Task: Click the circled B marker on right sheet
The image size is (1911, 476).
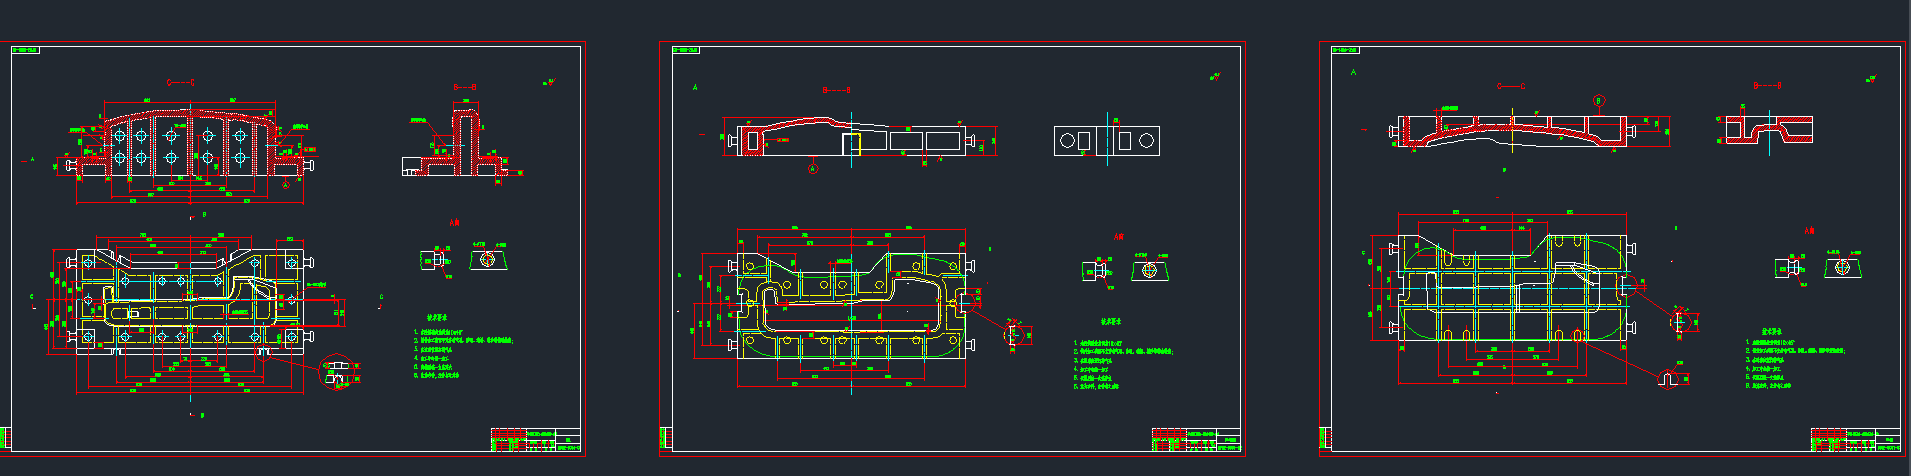Action: [x=1598, y=100]
